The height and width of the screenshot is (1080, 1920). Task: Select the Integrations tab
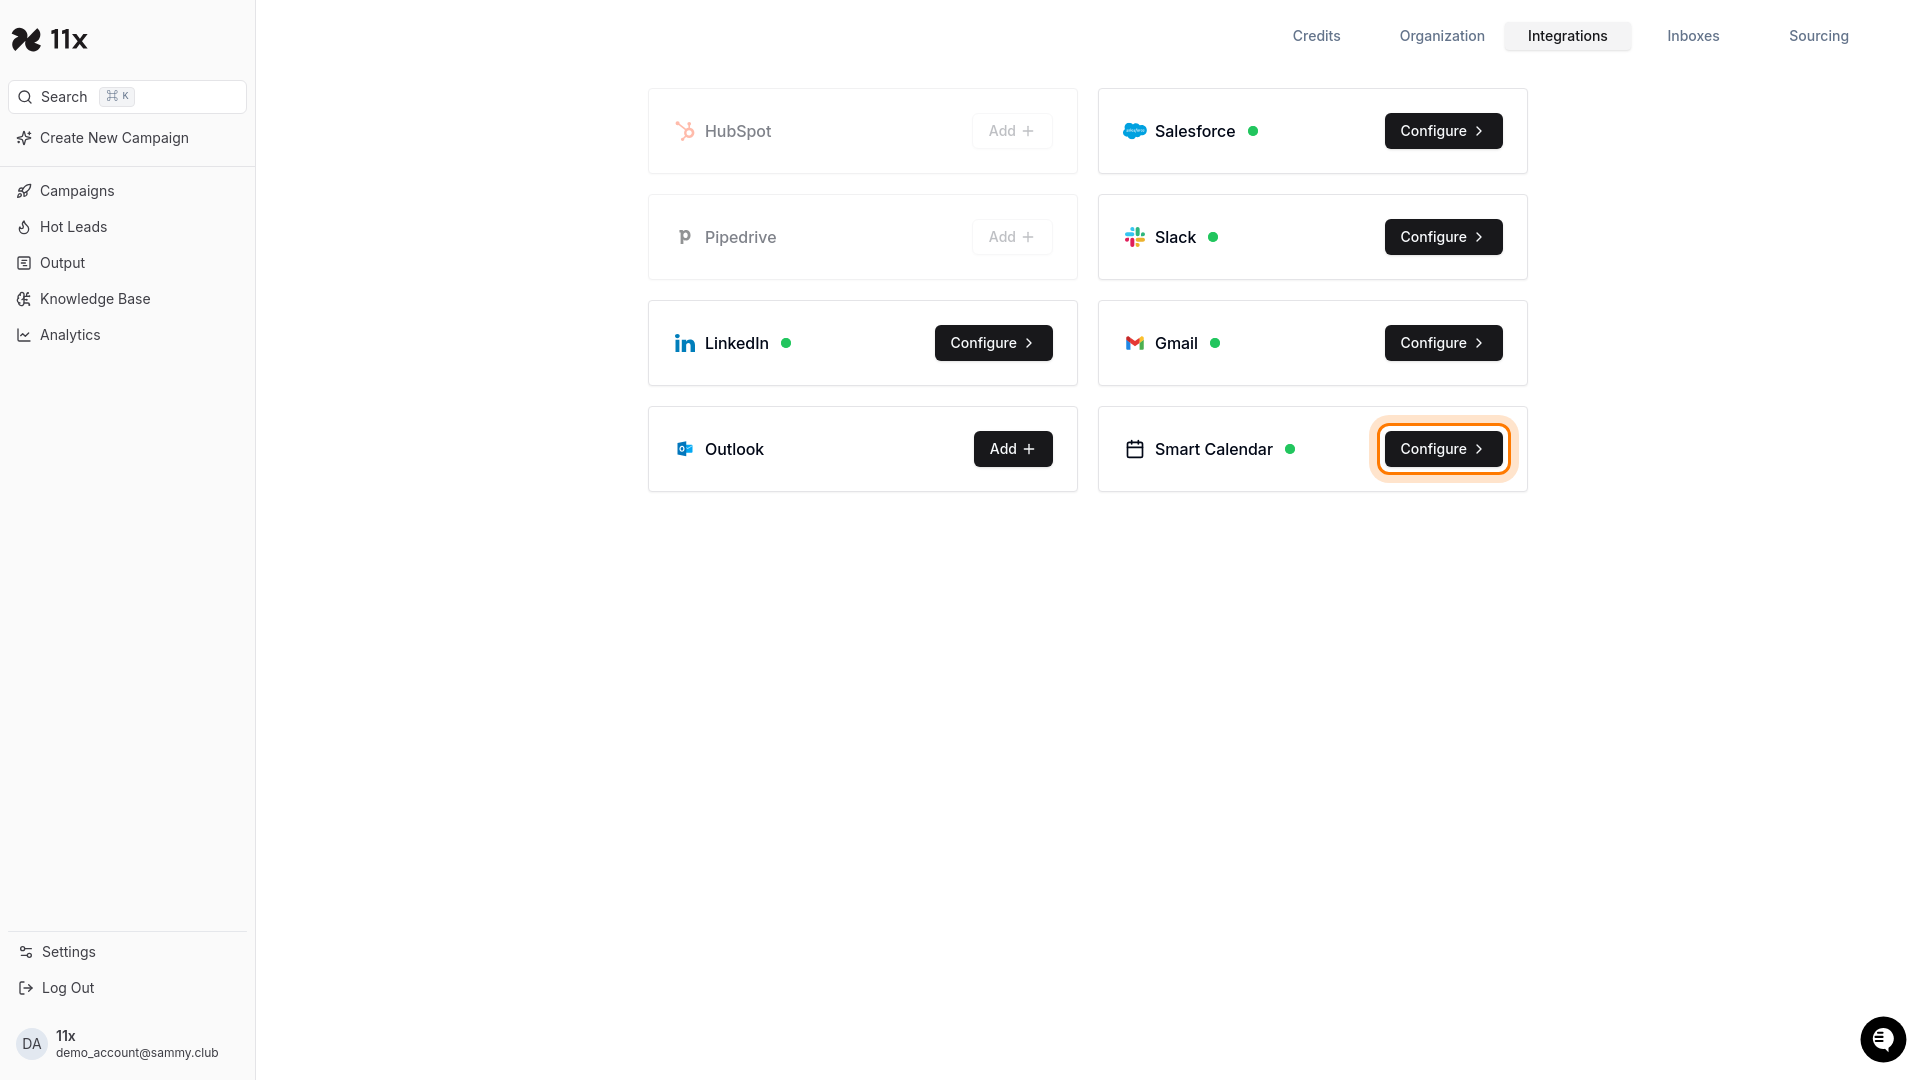(1567, 36)
